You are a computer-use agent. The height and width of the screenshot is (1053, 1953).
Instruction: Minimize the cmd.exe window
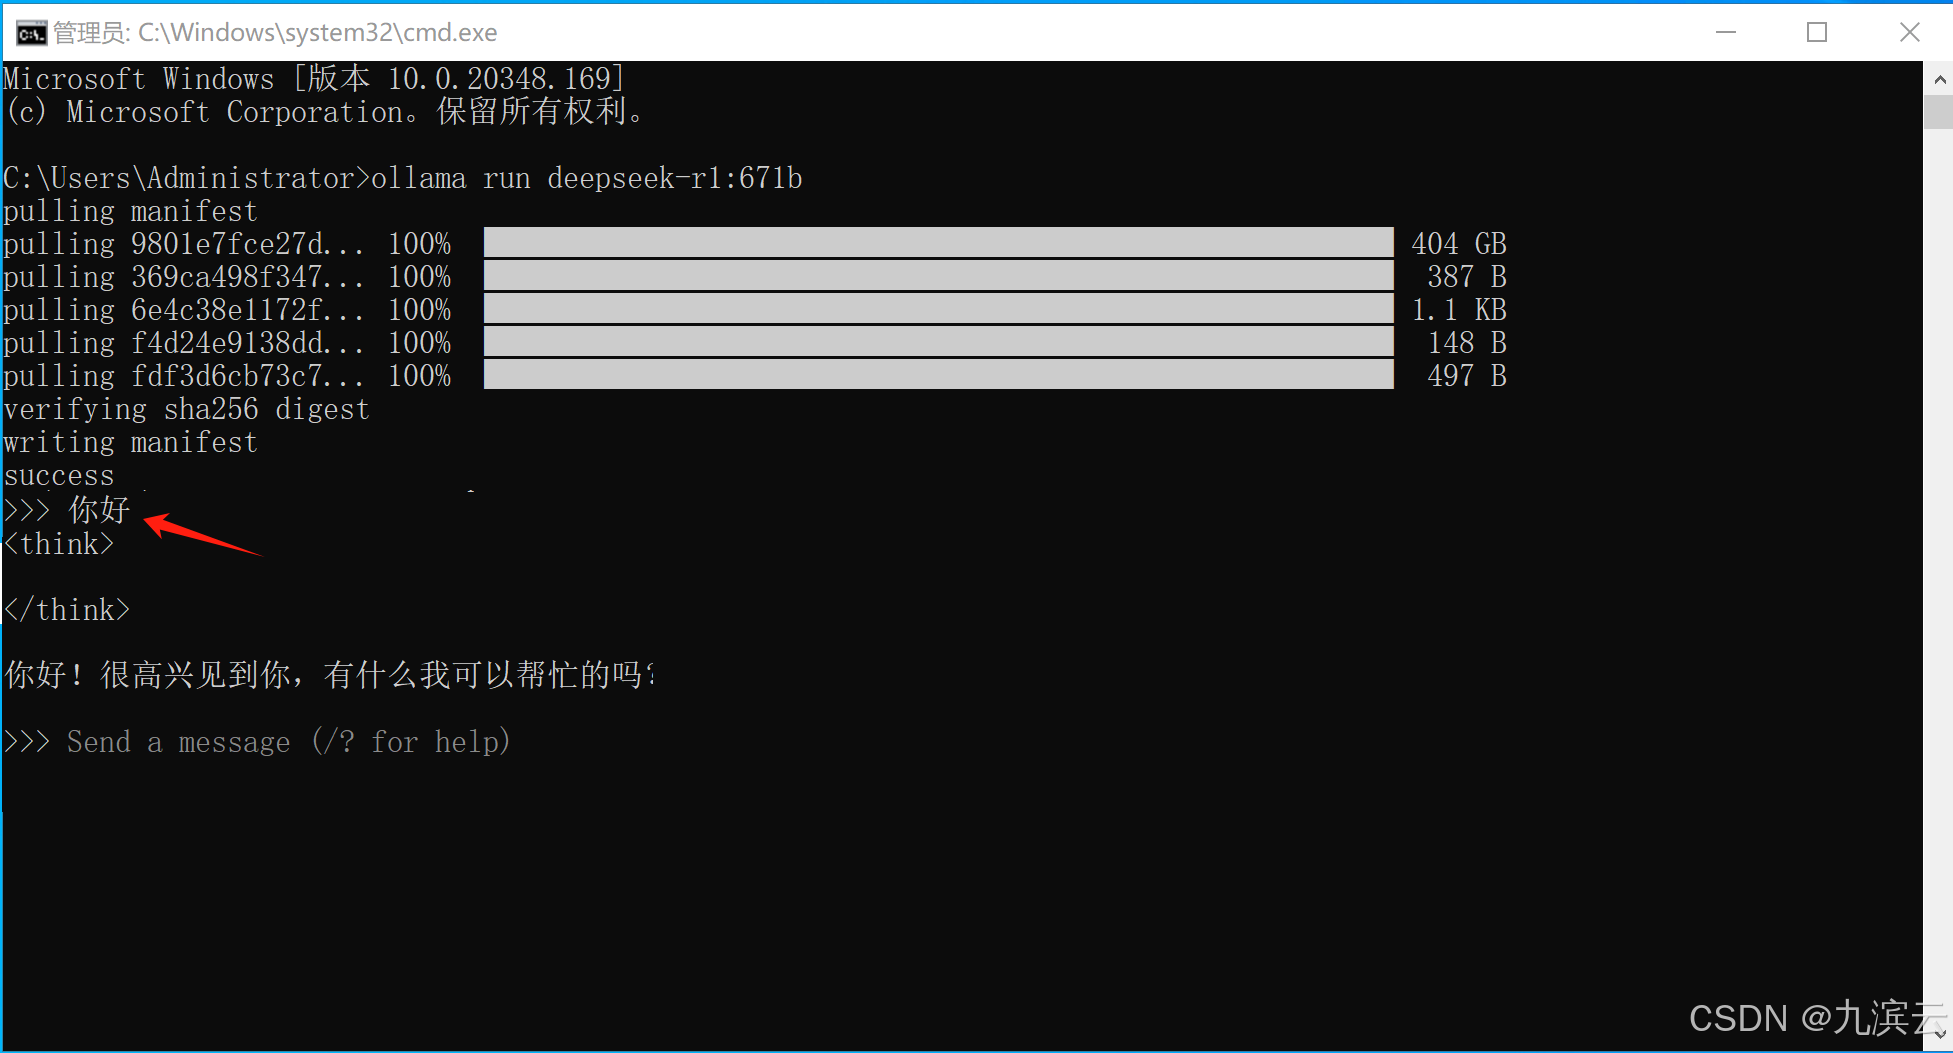point(1726,33)
